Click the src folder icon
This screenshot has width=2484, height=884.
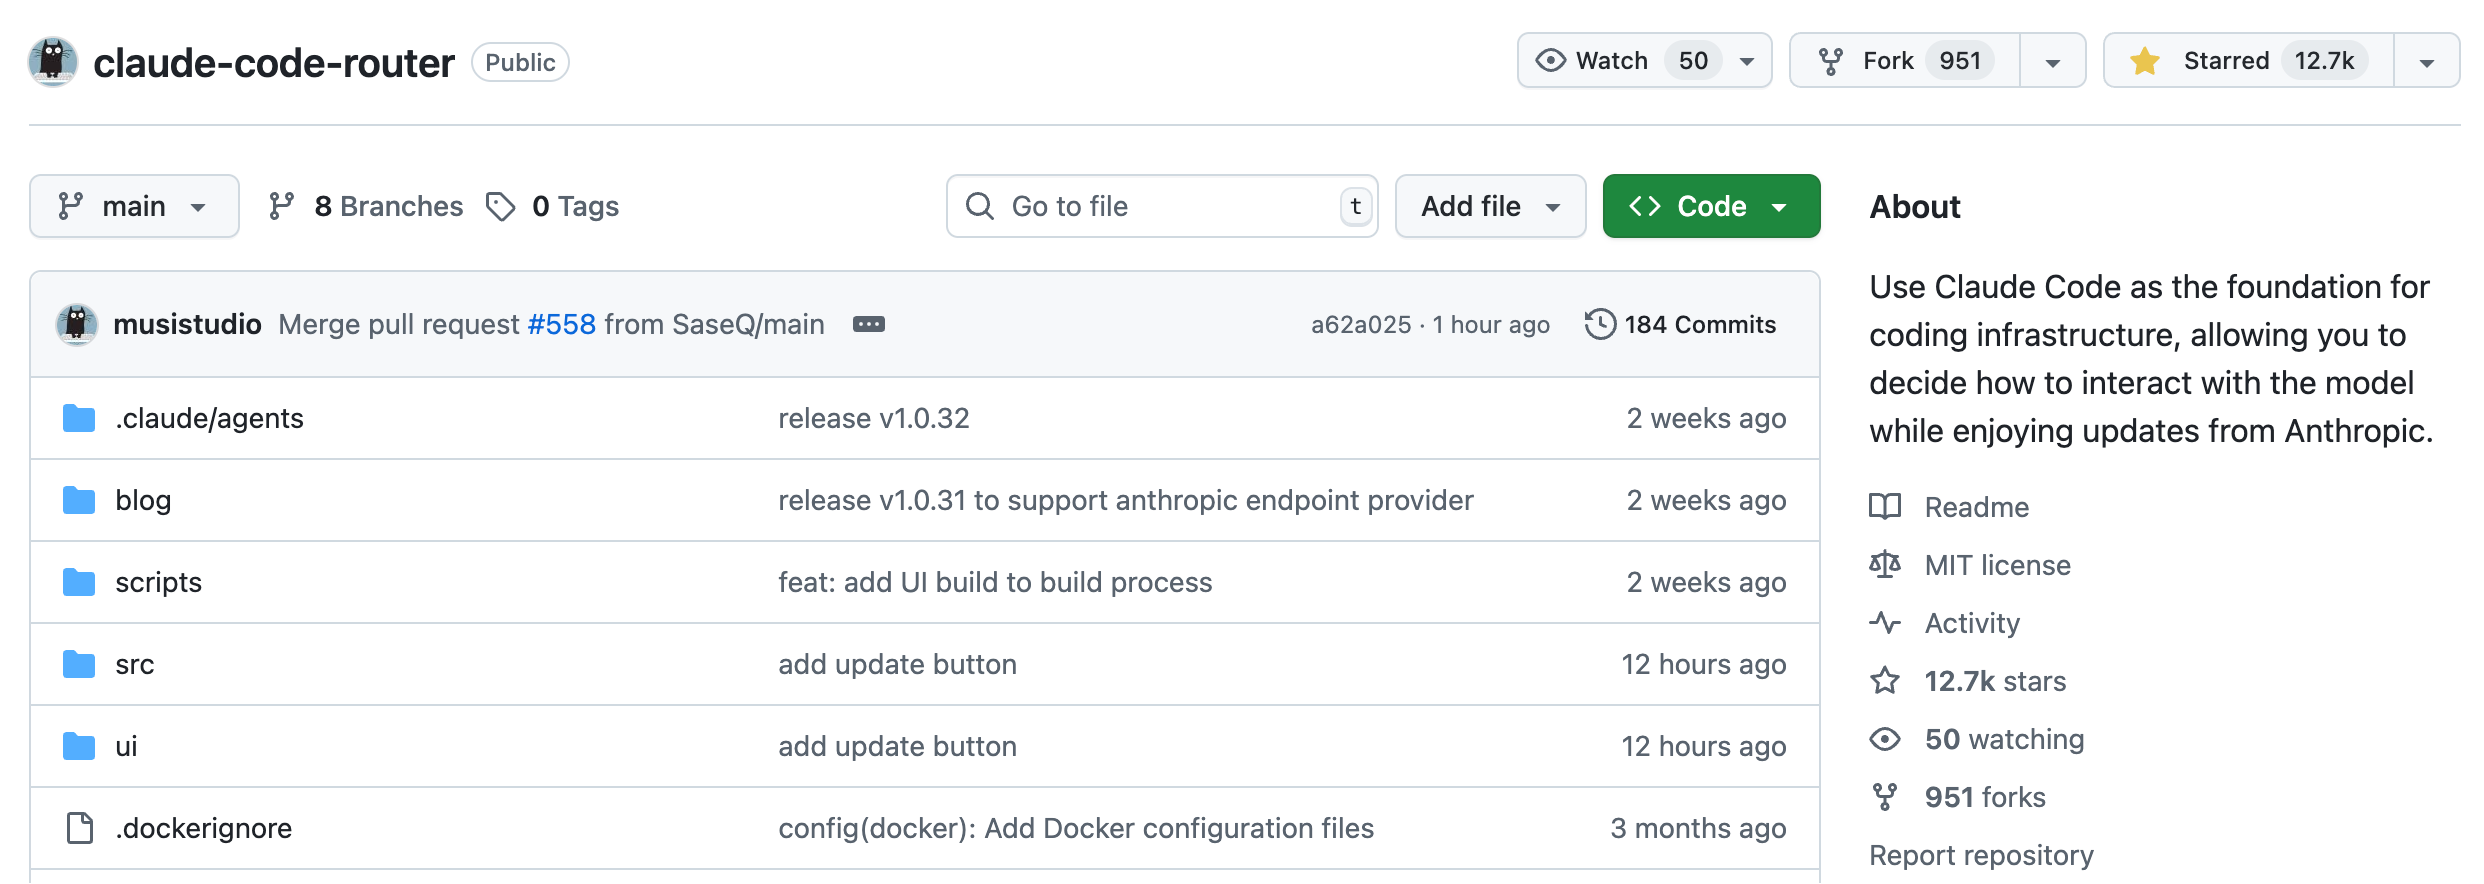79,664
